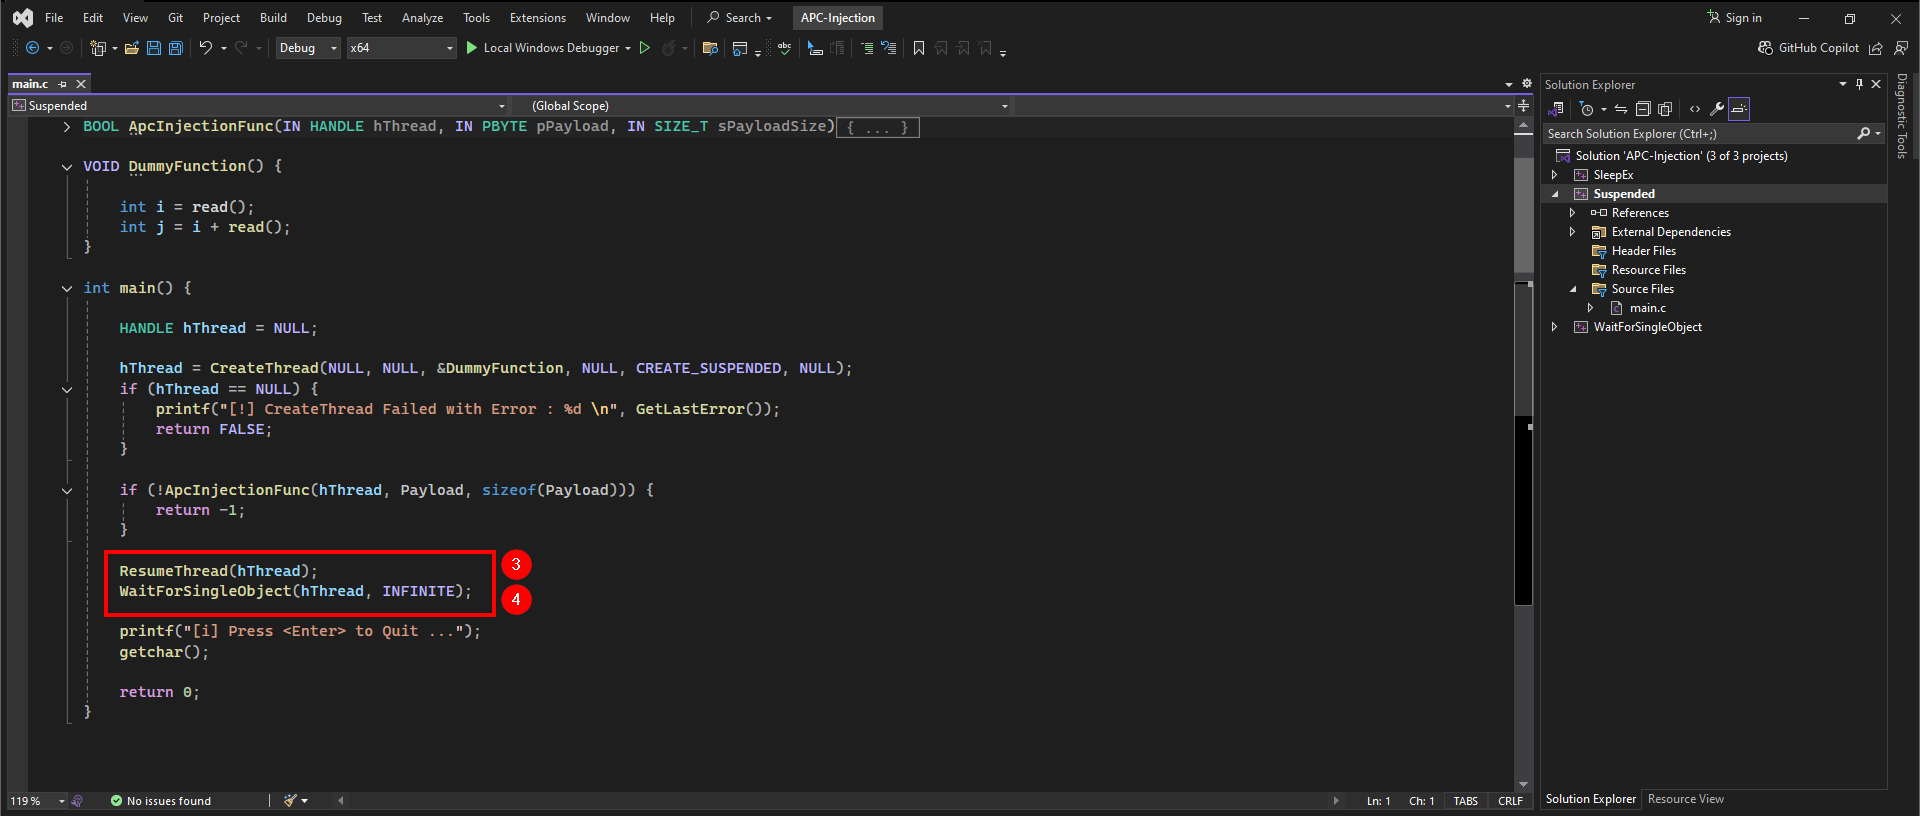Click the Sign in link
This screenshot has height=816, width=1920.
click(1735, 18)
